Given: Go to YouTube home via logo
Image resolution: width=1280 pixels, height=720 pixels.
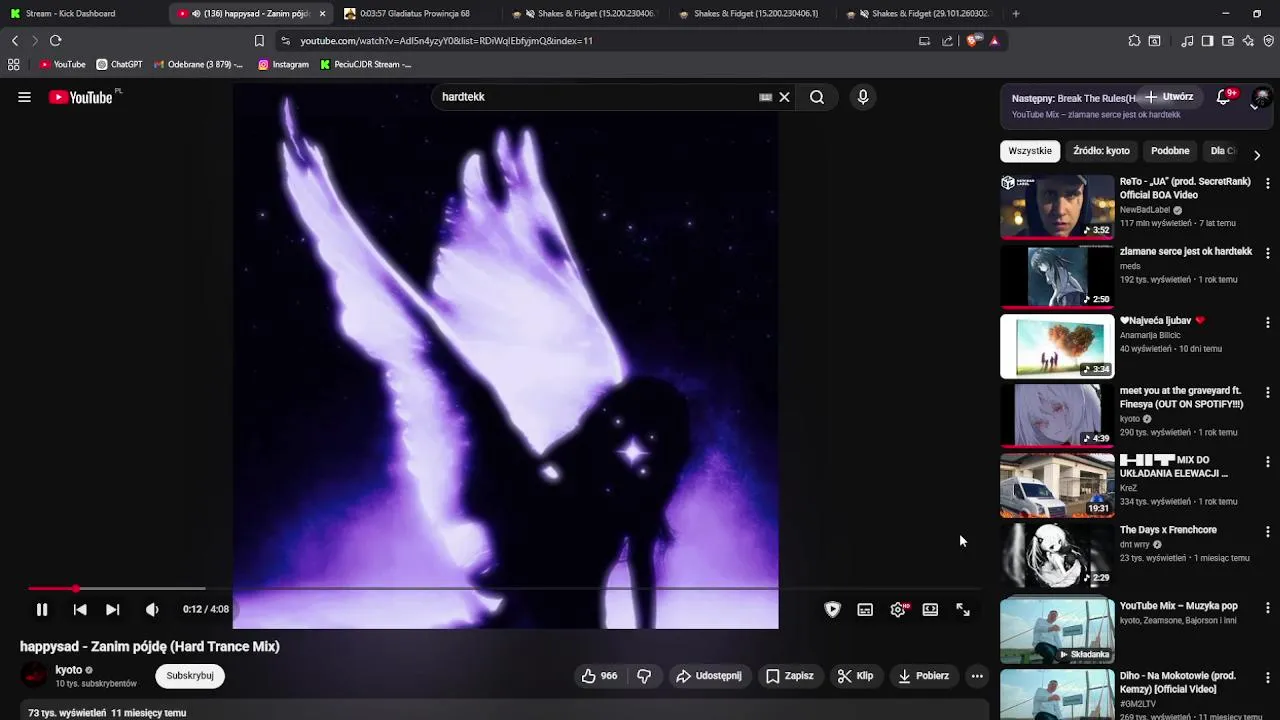Looking at the screenshot, I should pos(81,97).
